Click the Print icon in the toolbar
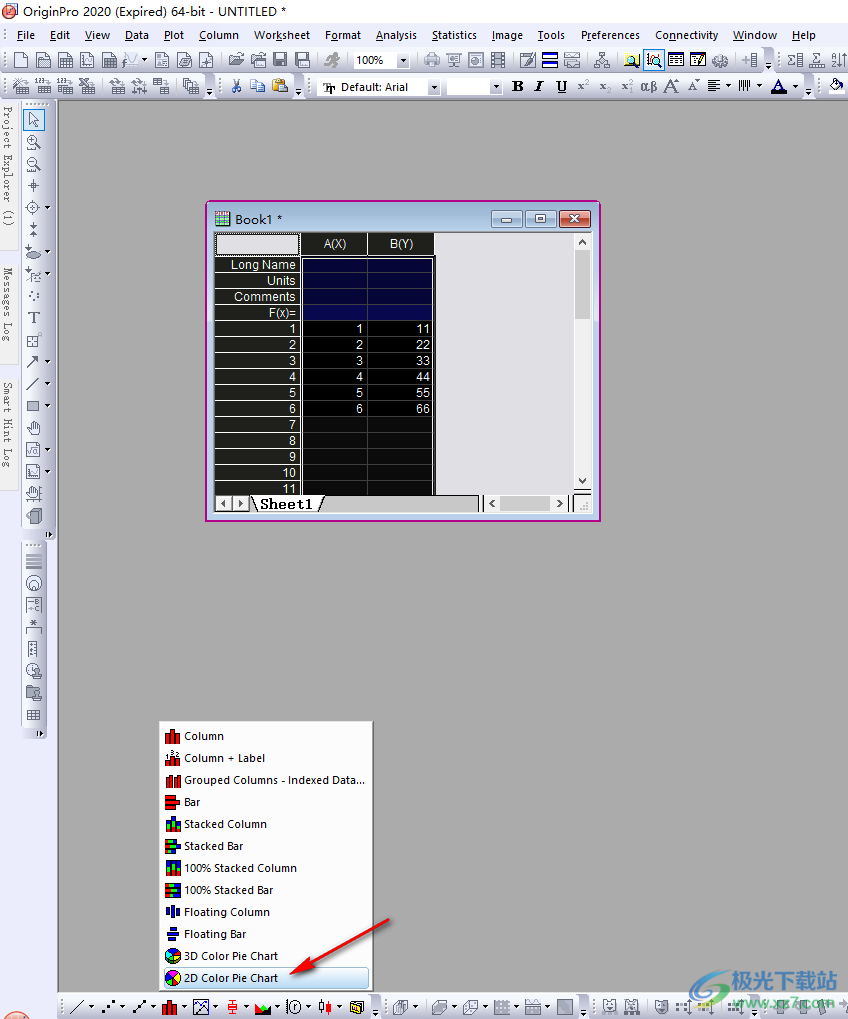The width and height of the screenshot is (848, 1019). [x=431, y=60]
